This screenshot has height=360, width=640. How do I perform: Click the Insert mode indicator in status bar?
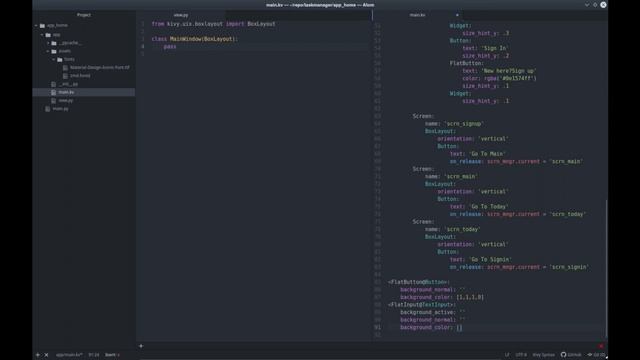tap(112, 355)
